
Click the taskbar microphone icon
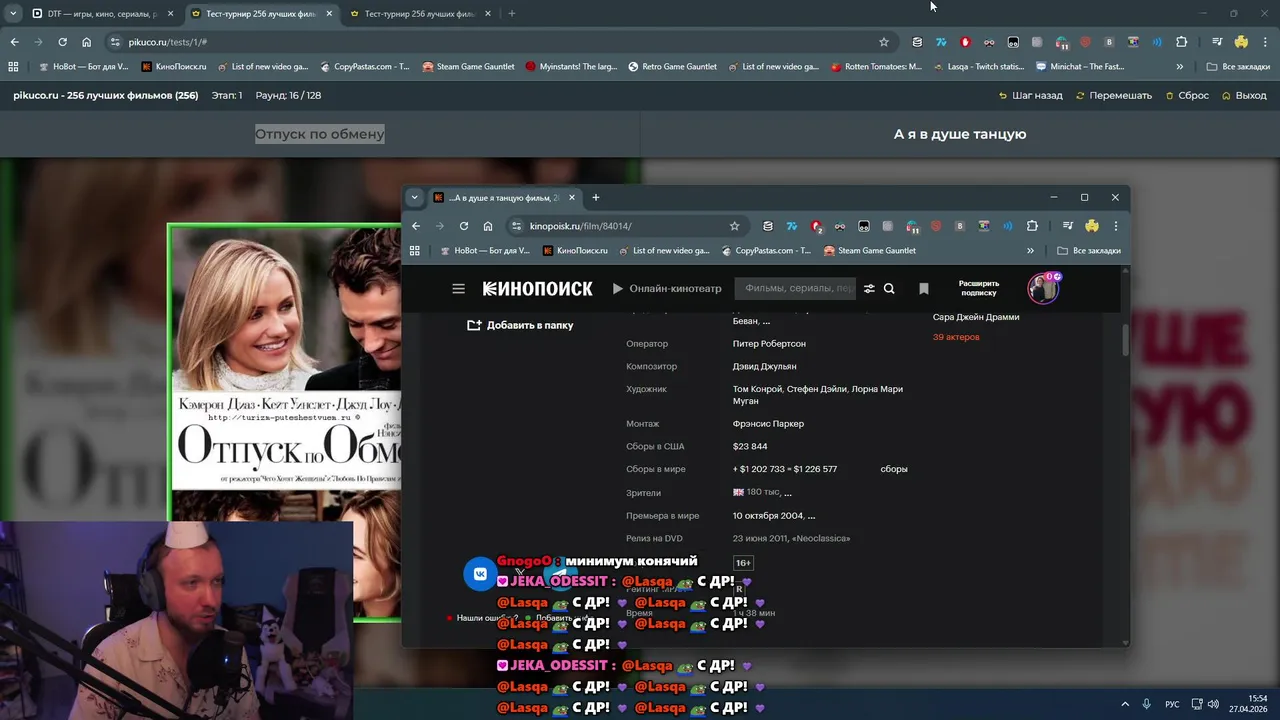pos(1146,704)
